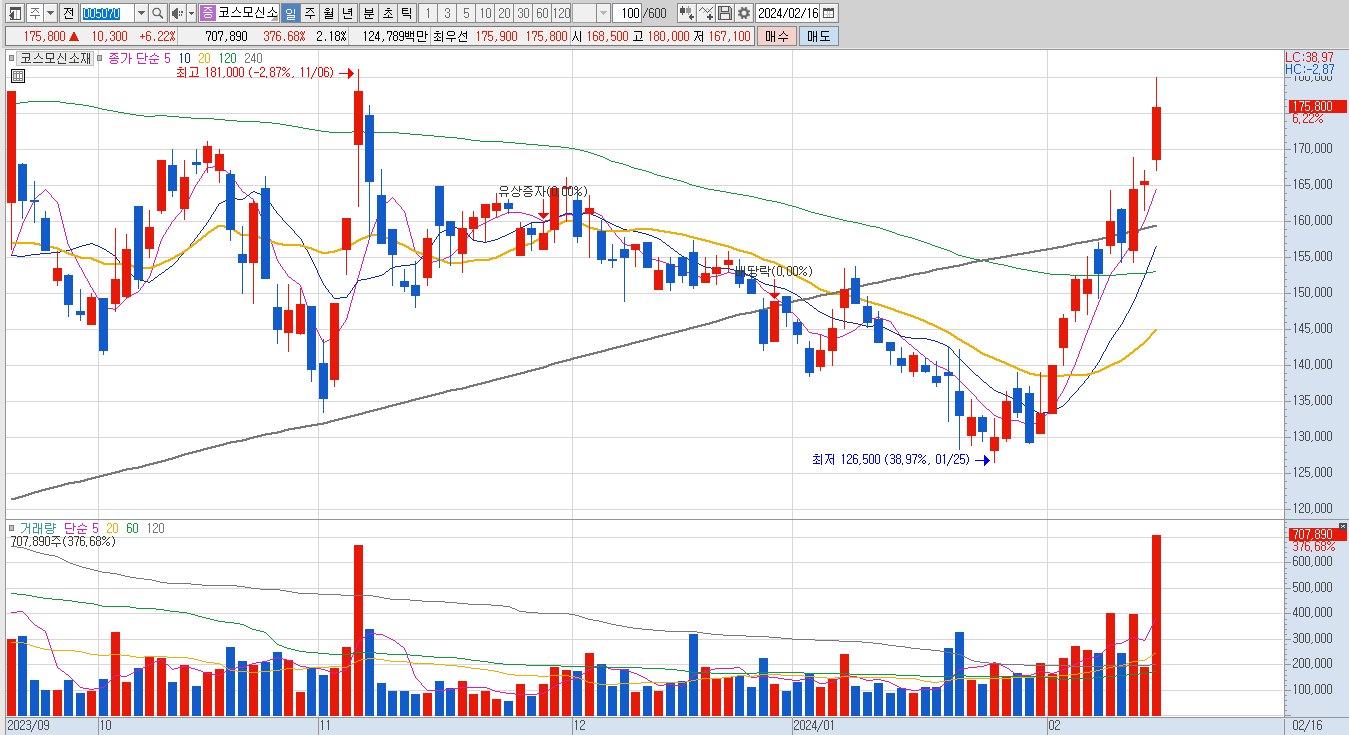
Task: Click the date field 2024/02/16
Action: point(788,13)
